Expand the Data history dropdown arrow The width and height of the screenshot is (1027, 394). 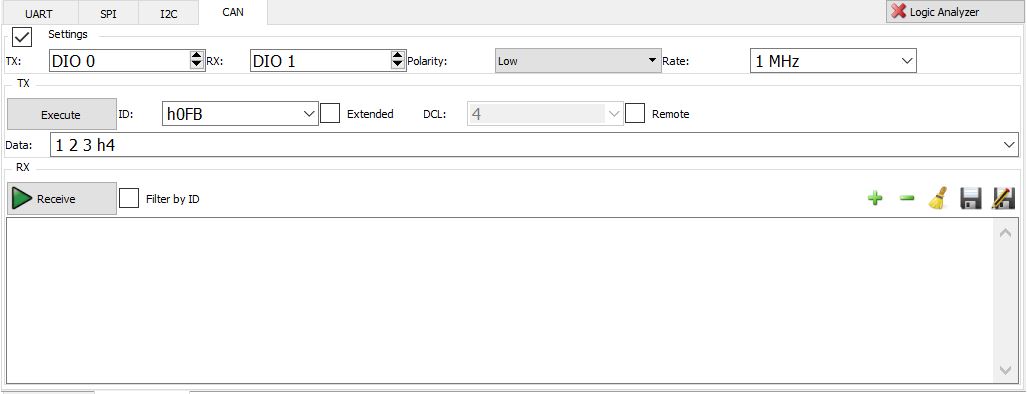click(x=1009, y=145)
